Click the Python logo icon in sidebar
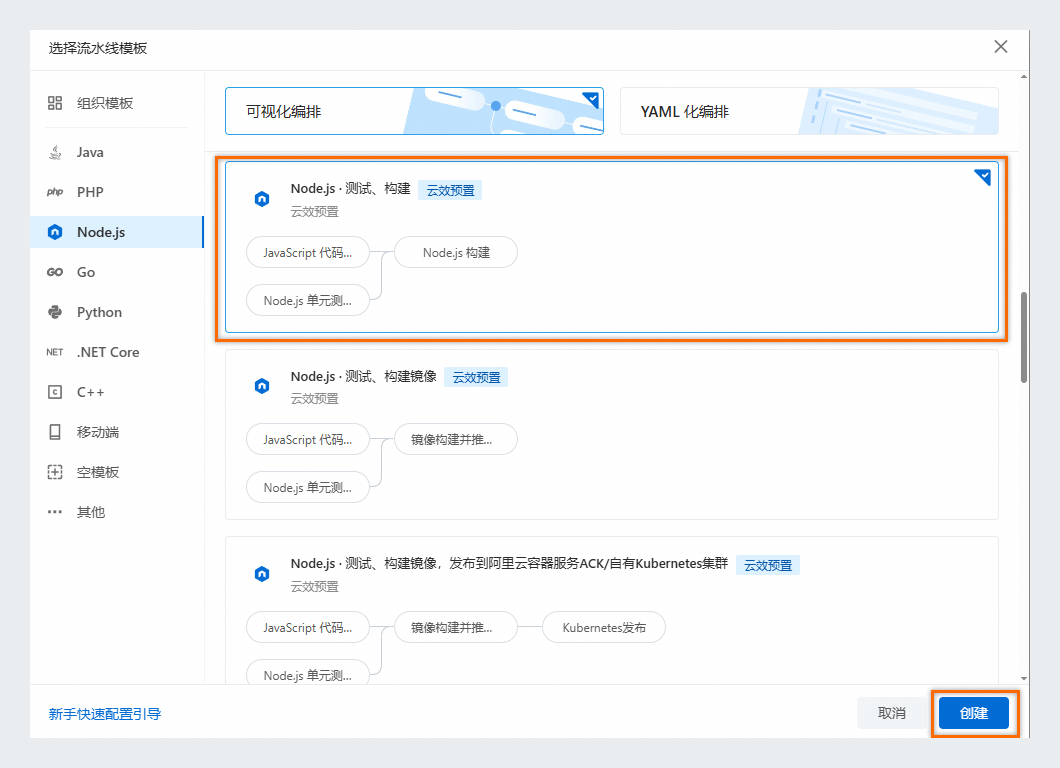Image resolution: width=1060 pixels, height=768 pixels. tap(55, 312)
